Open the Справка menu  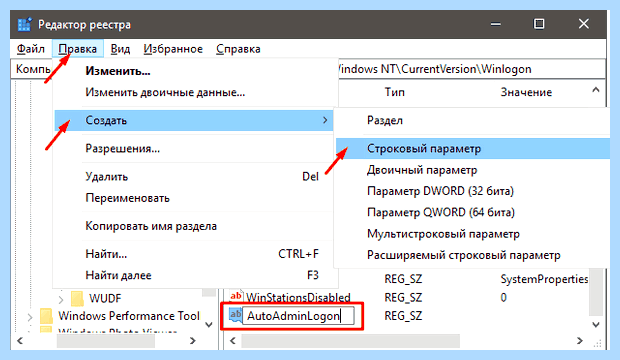(238, 49)
